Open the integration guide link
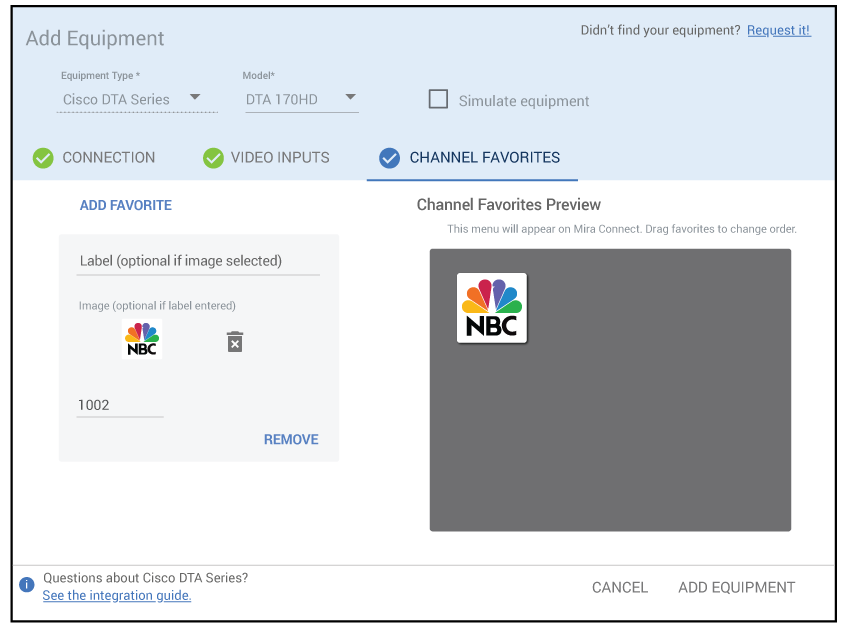The image size is (843, 627). click(117, 596)
